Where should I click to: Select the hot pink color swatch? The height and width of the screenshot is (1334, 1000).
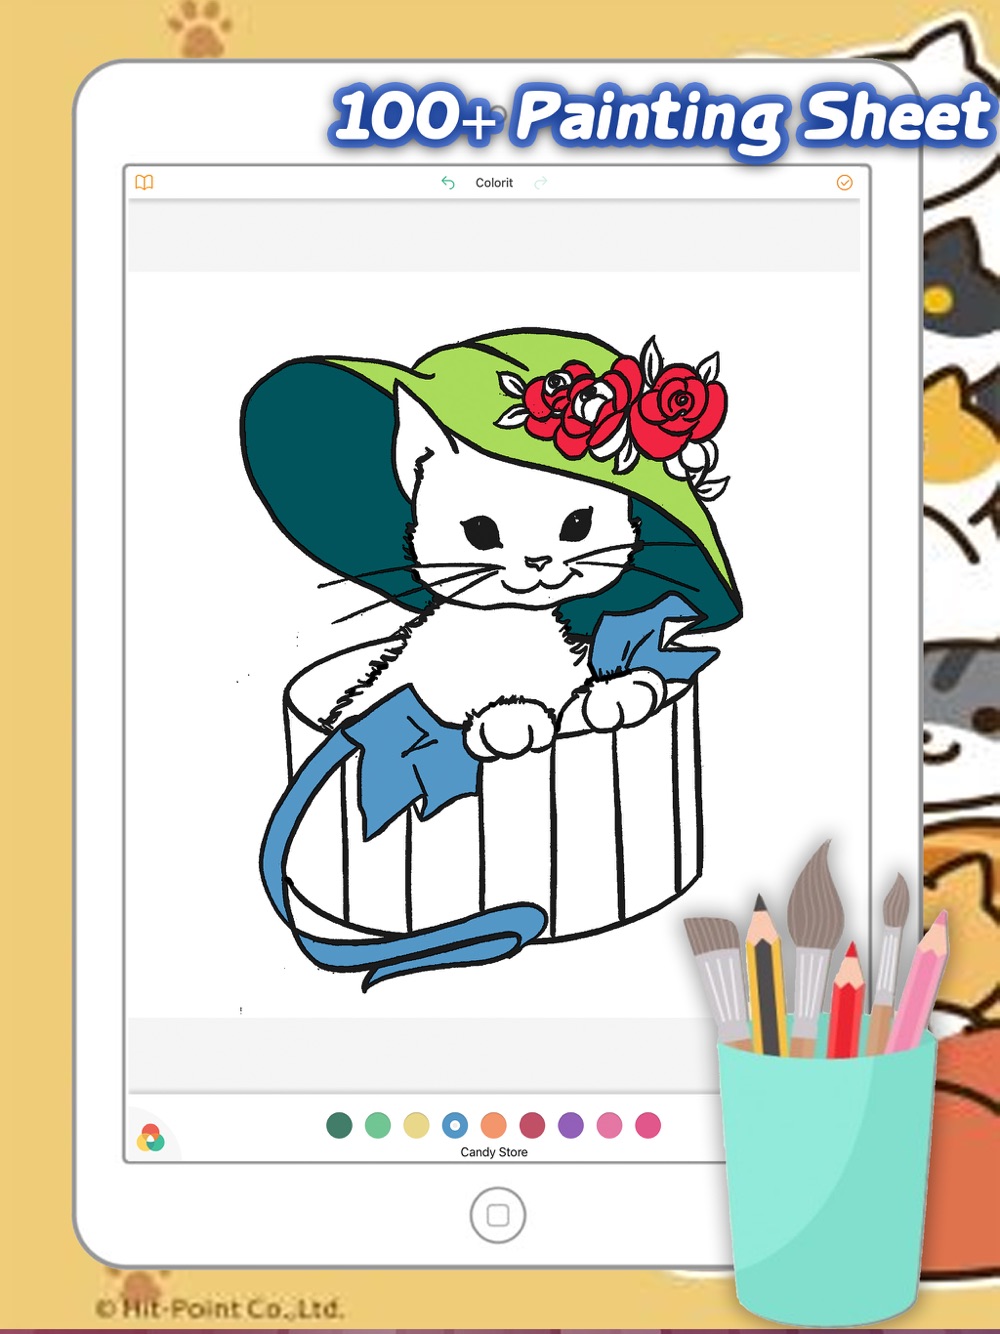click(x=648, y=1125)
